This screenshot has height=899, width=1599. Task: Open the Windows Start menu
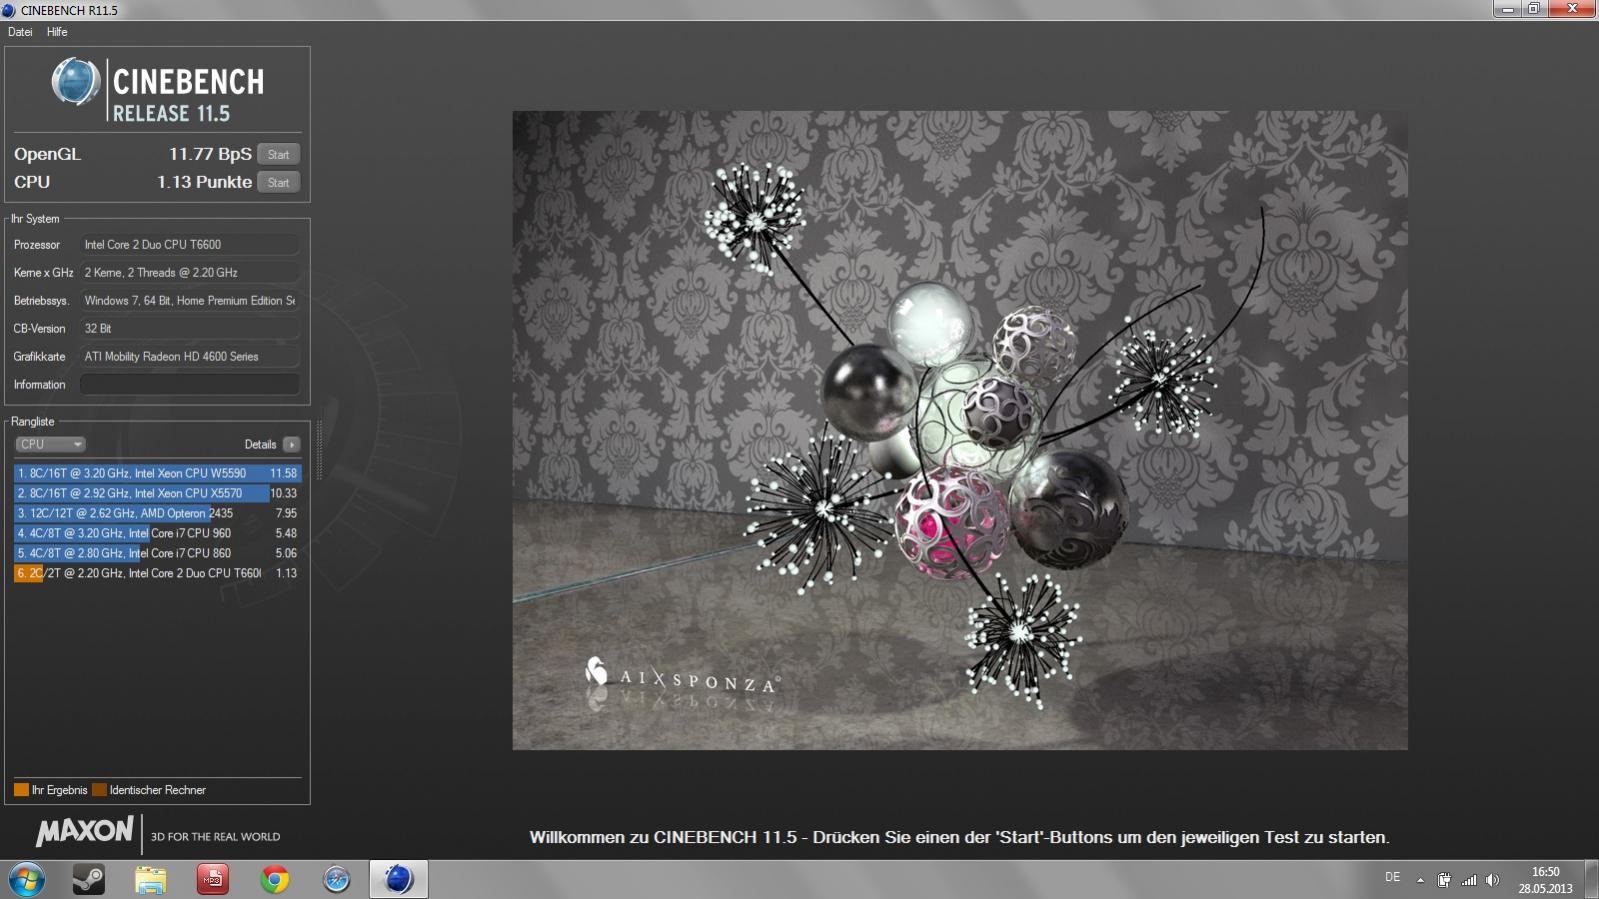(x=27, y=880)
